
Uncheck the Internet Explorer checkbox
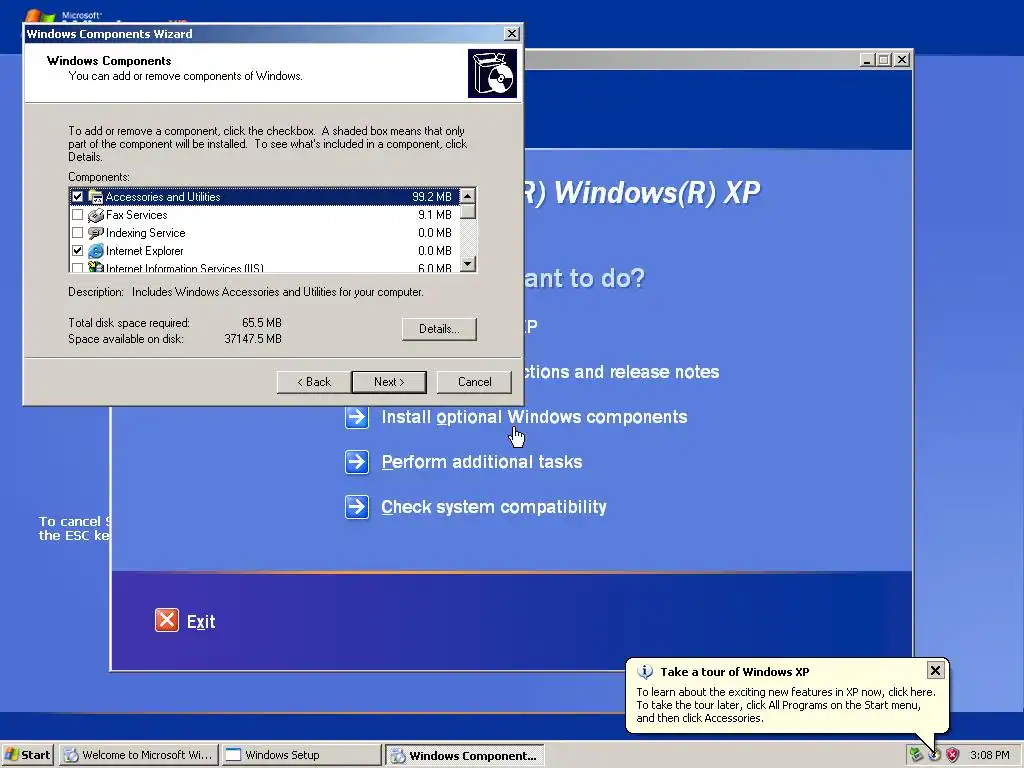(x=78, y=251)
